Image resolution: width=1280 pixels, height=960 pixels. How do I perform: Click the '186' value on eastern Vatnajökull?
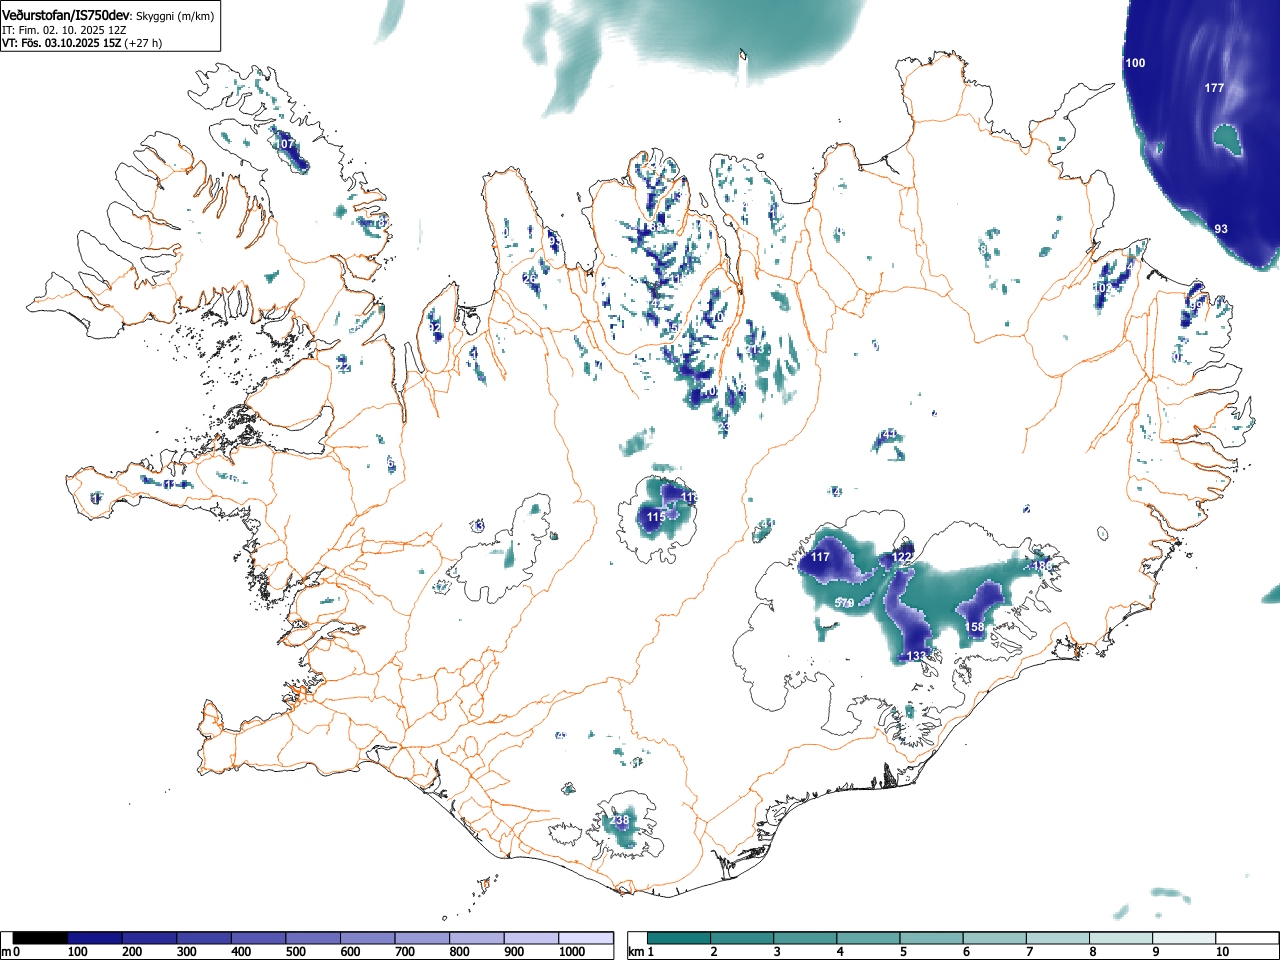click(1042, 566)
